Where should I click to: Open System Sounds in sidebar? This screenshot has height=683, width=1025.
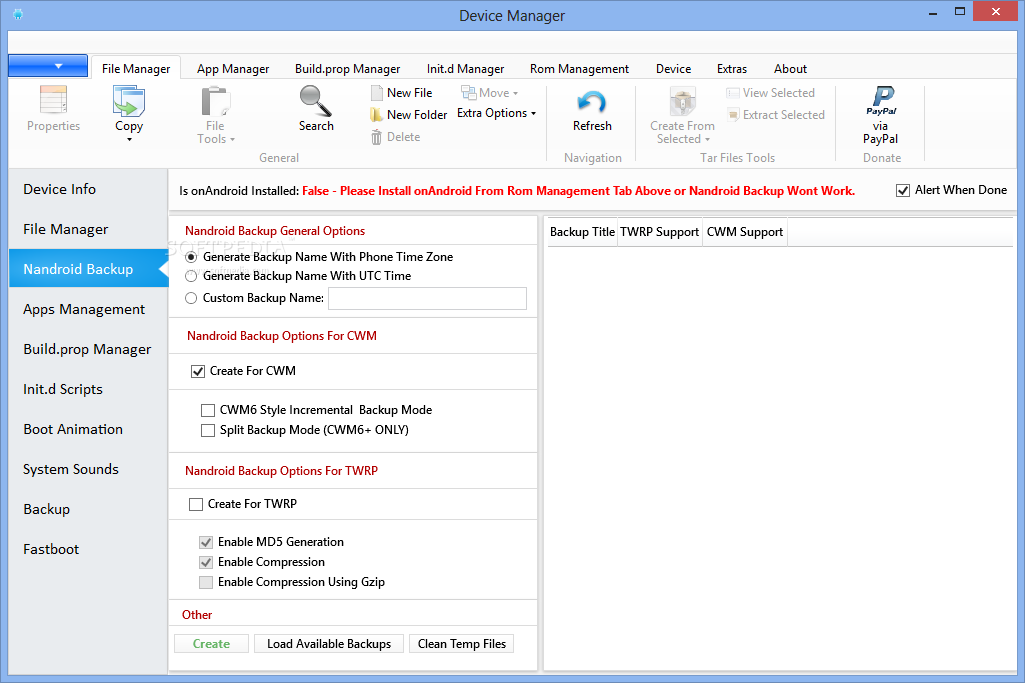pos(89,469)
